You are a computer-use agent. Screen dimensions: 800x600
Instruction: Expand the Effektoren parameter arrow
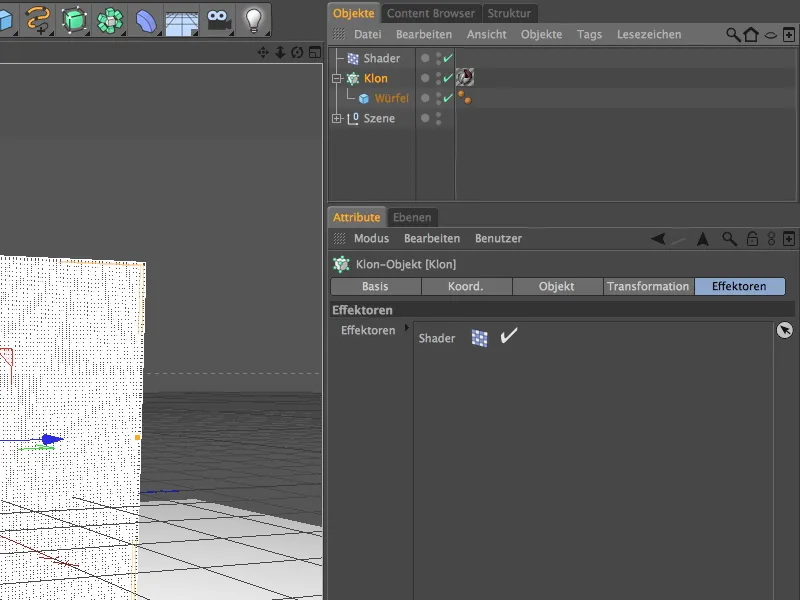click(407, 328)
